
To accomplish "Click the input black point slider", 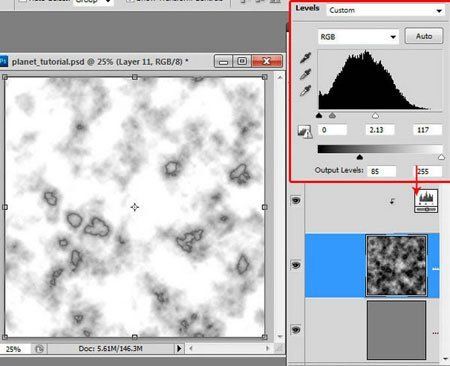I will (319, 116).
